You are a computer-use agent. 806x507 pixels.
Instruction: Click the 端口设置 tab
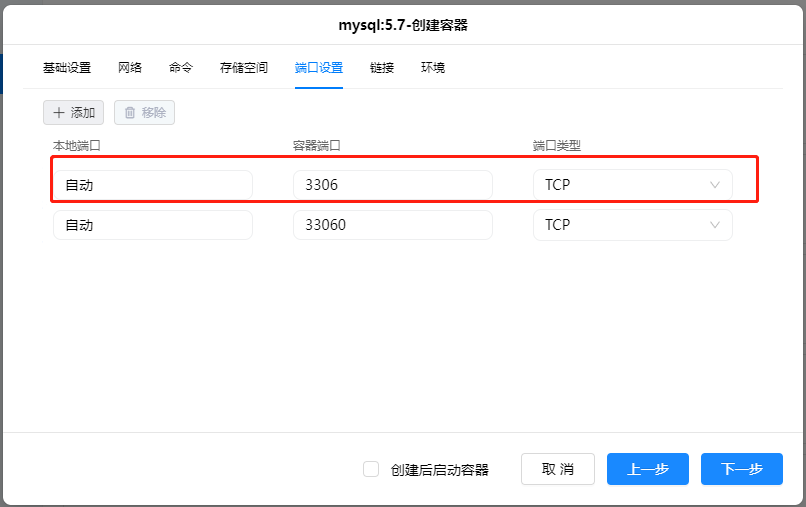tap(319, 68)
